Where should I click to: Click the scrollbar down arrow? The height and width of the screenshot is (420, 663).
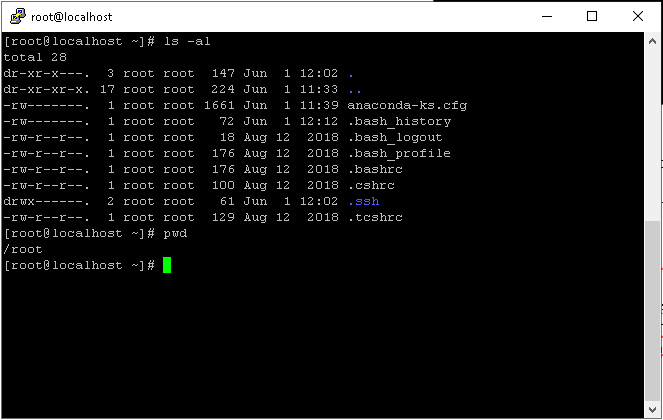click(x=652, y=409)
